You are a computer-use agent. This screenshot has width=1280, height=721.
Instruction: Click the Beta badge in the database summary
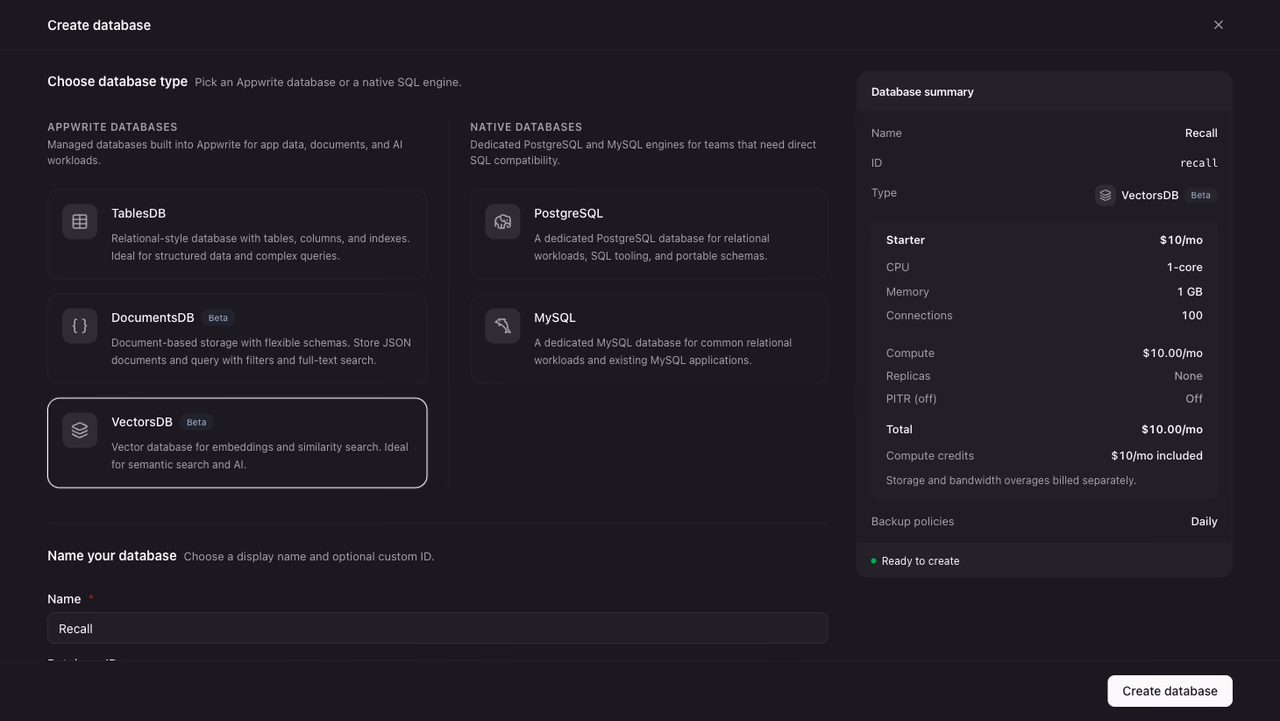pyautogui.click(x=1201, y=195)
